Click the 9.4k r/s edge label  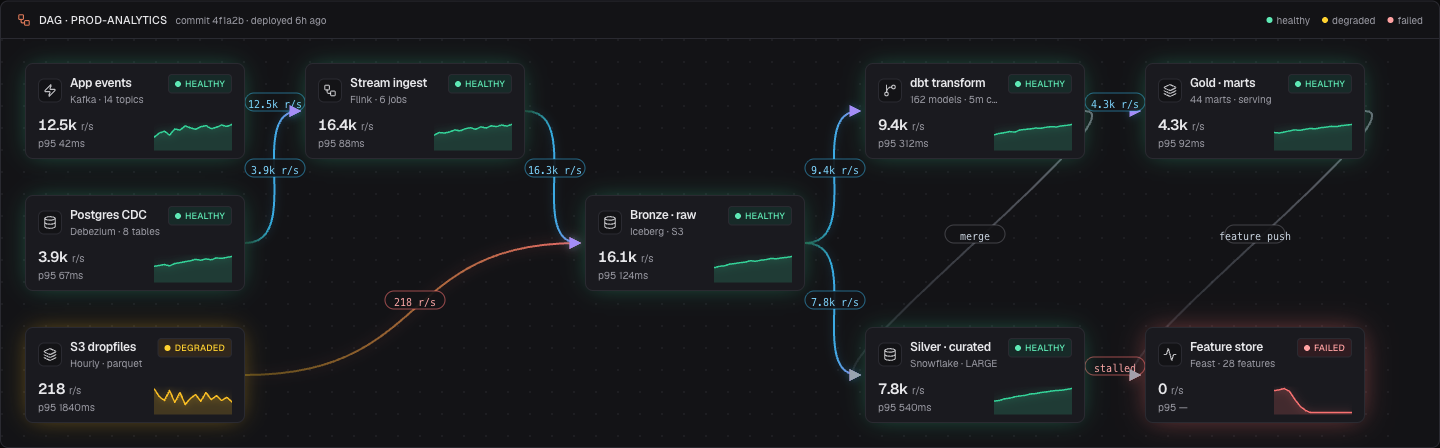[x=835, y=169]
